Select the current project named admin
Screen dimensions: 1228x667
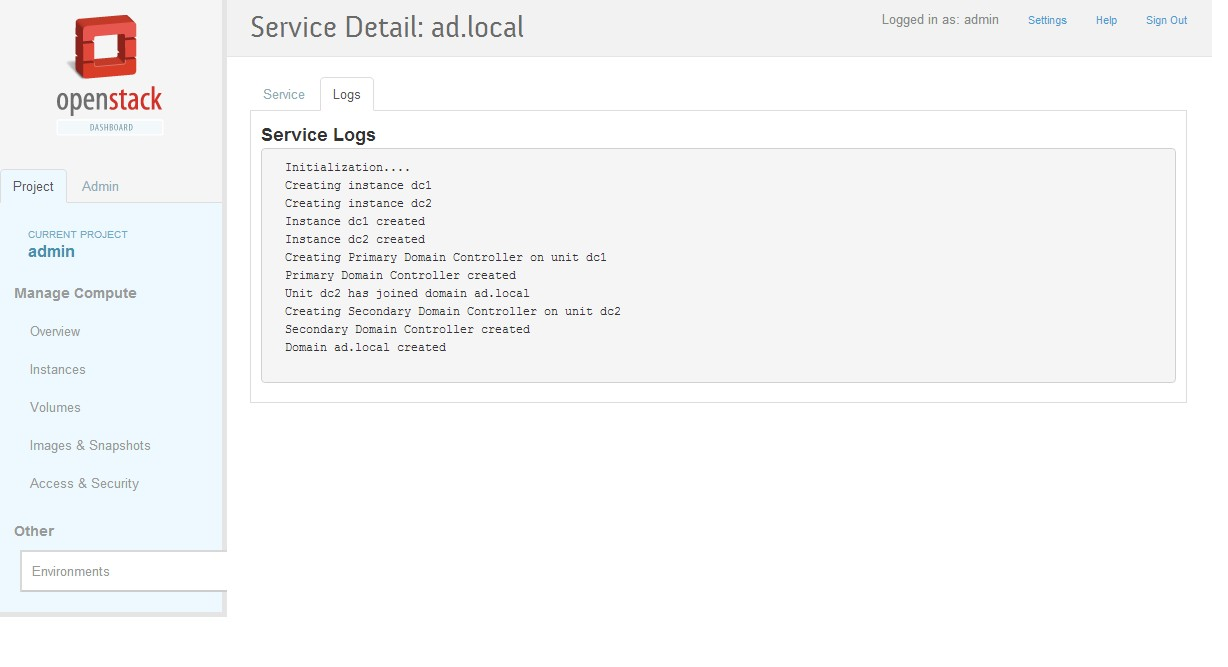tap(51, 252)
